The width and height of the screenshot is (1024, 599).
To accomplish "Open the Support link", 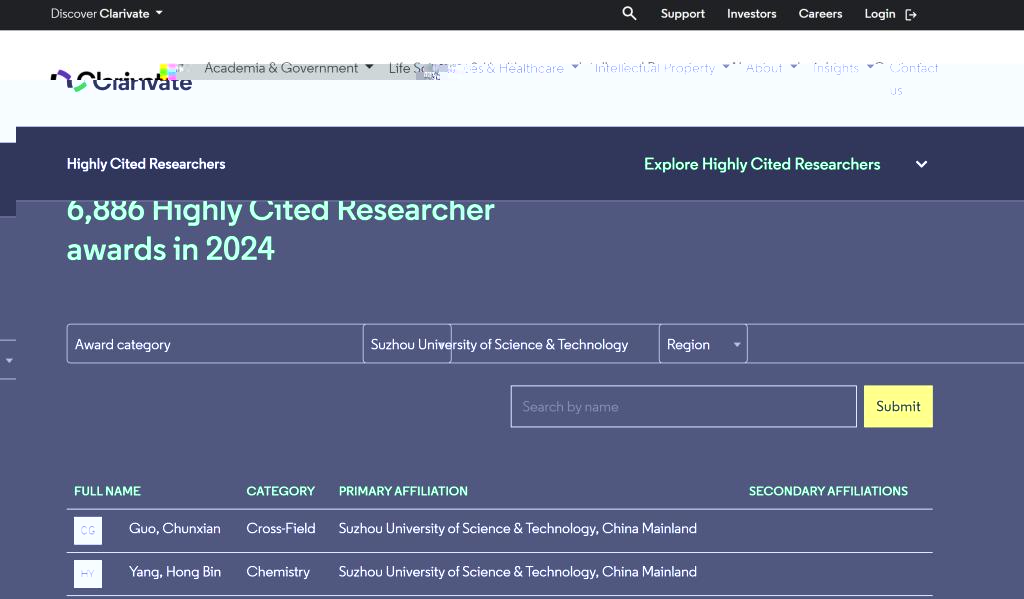I will click(x=682, y=14).
